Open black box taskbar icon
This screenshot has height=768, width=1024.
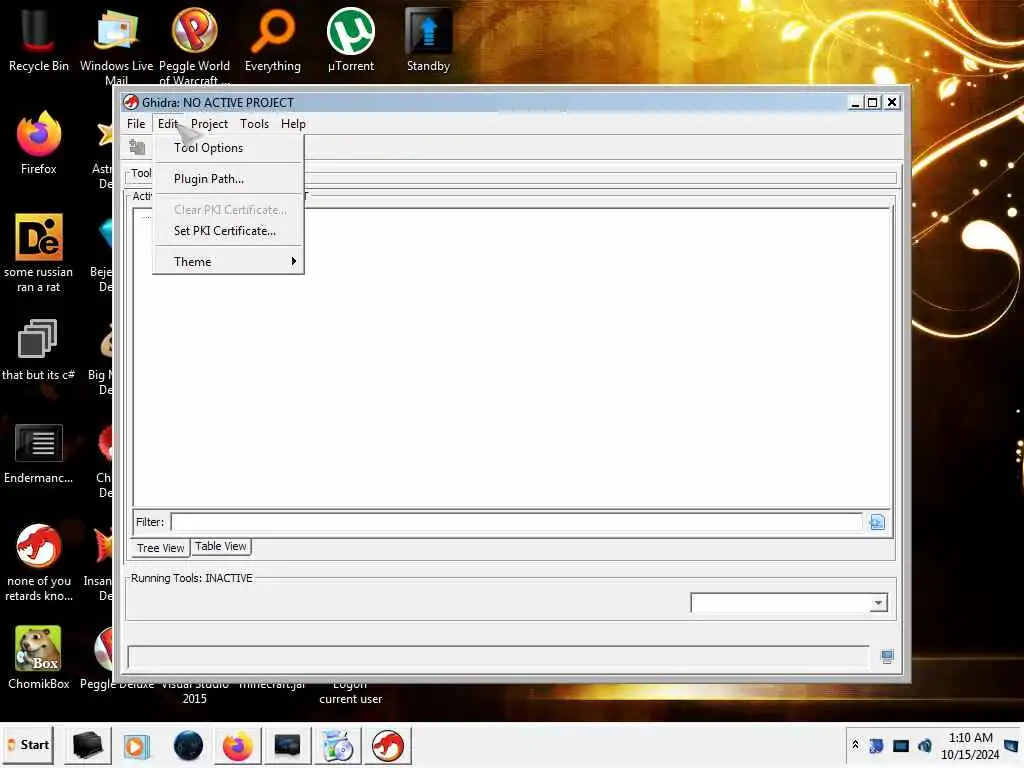(88, 746)
